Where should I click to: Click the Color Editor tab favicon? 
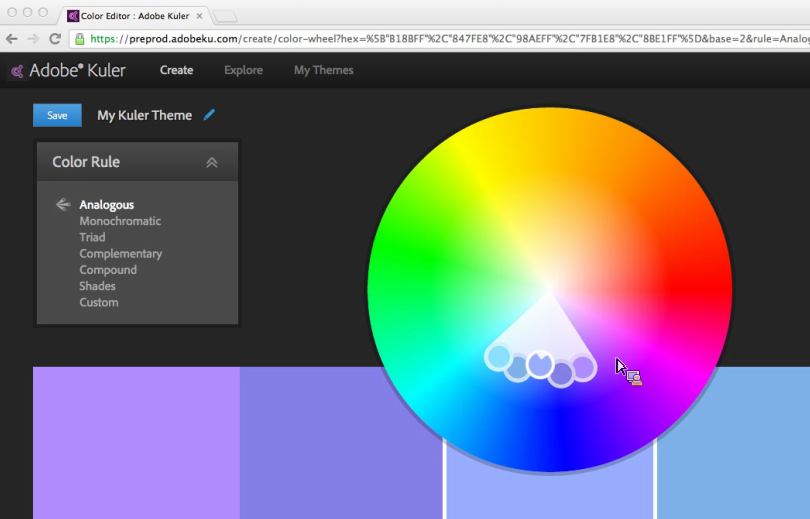73,16
